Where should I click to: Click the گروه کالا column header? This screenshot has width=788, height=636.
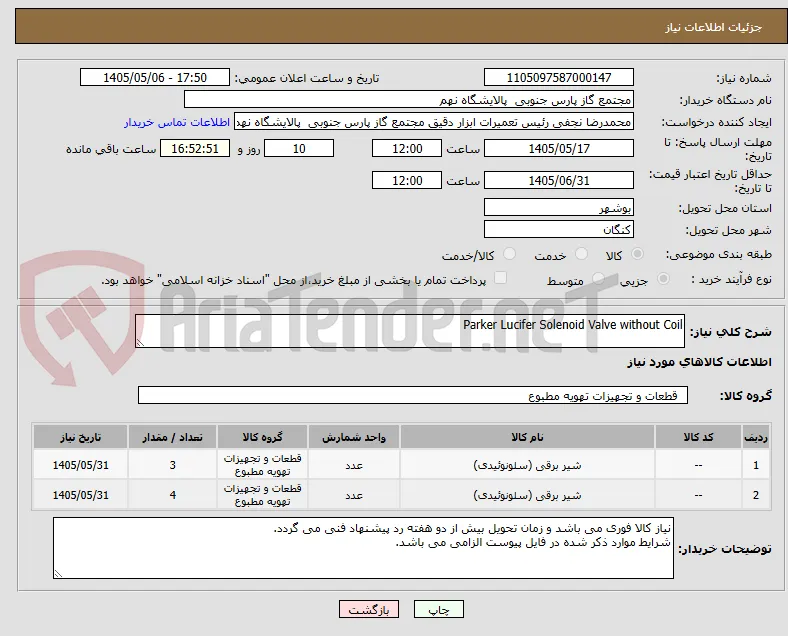click(x=262, y=437)
